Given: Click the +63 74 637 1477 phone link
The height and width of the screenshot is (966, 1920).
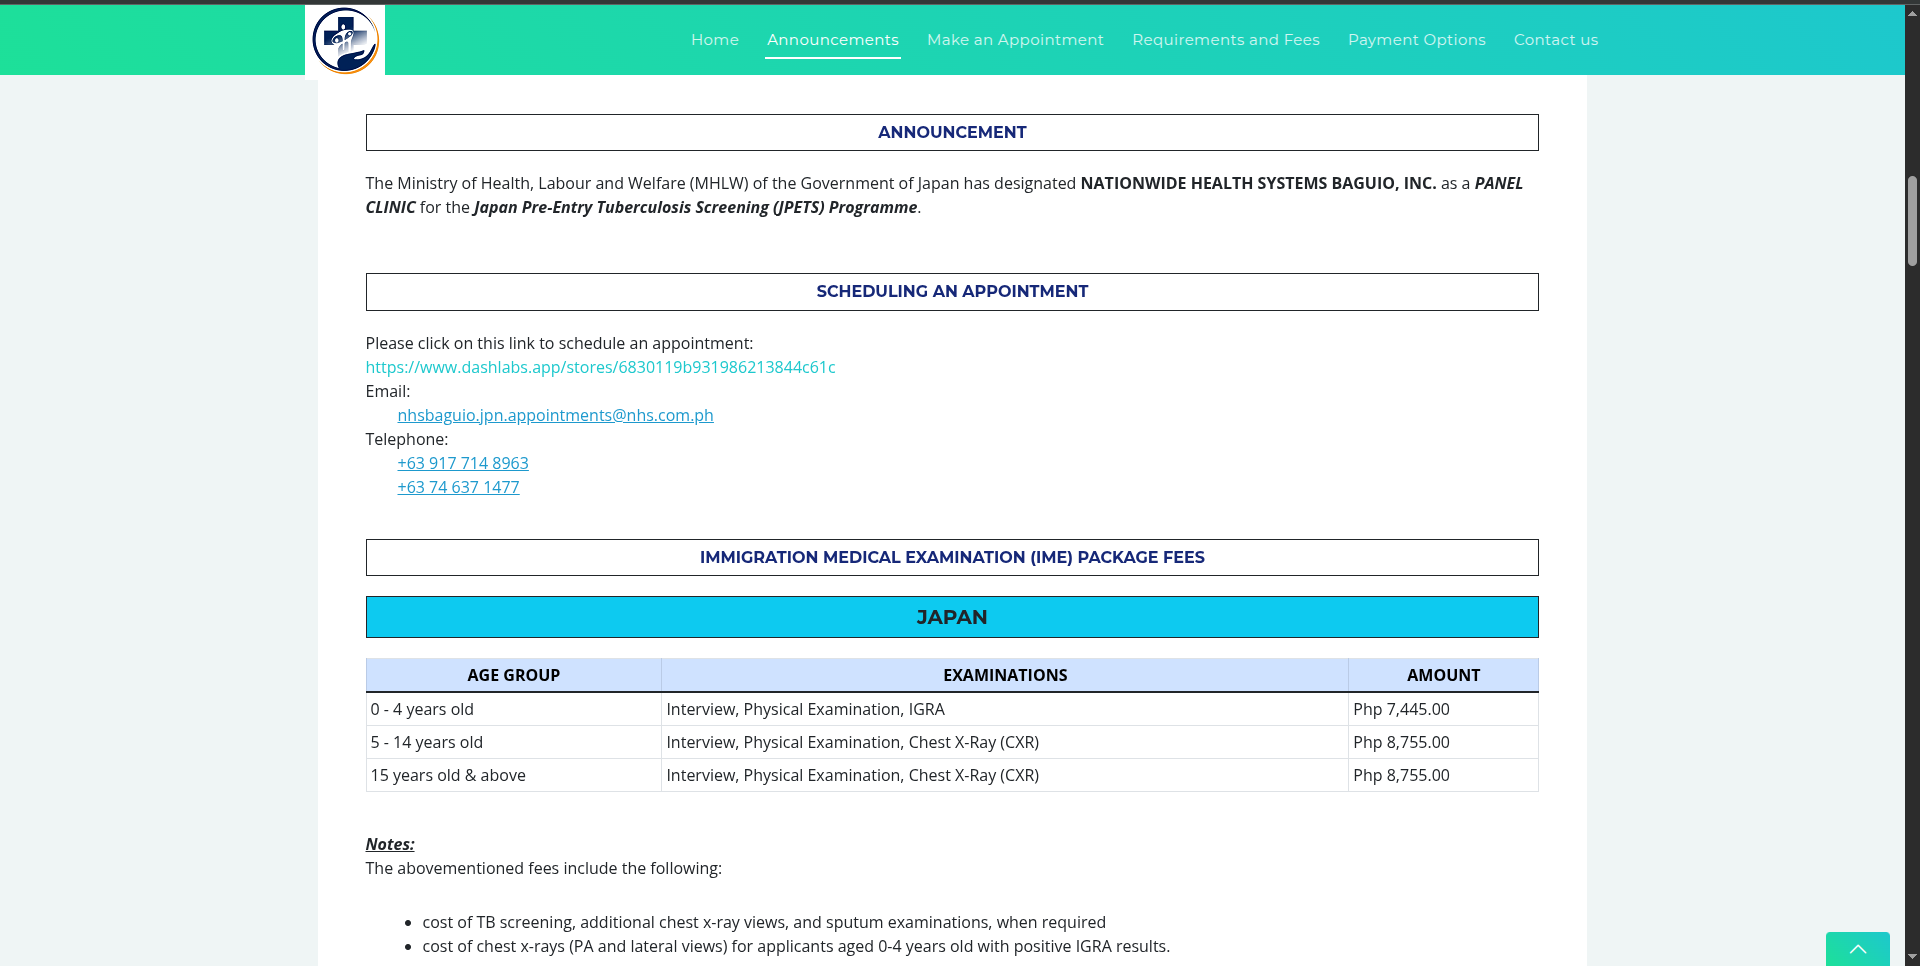Looking at the screenshot, I should click(x=458, y=487).
